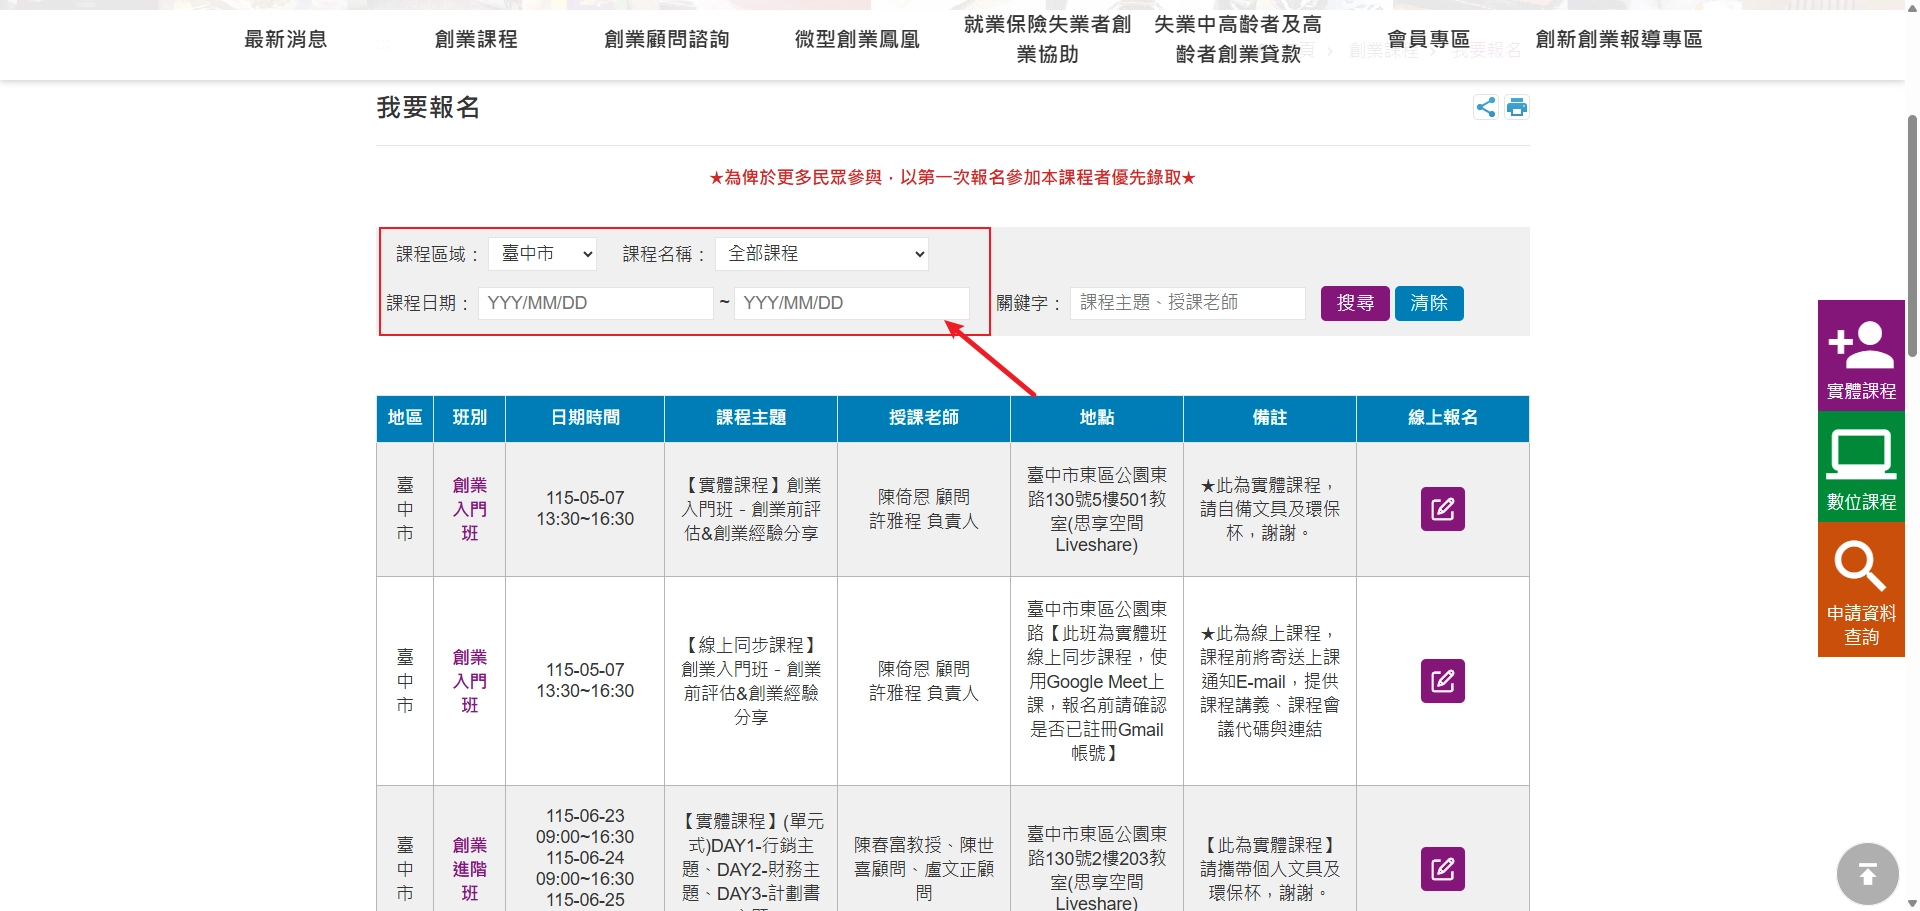Register online for the 實體課程 創業入門班 row
Screen dimensions: 1920x911
pos(1442,509)
